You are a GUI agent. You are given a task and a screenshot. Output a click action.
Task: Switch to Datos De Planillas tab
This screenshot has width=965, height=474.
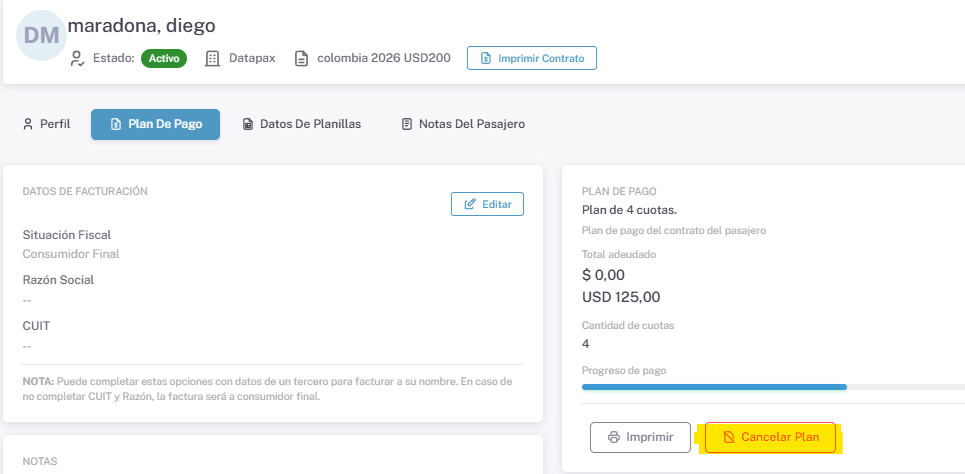(x=301, y=124)
